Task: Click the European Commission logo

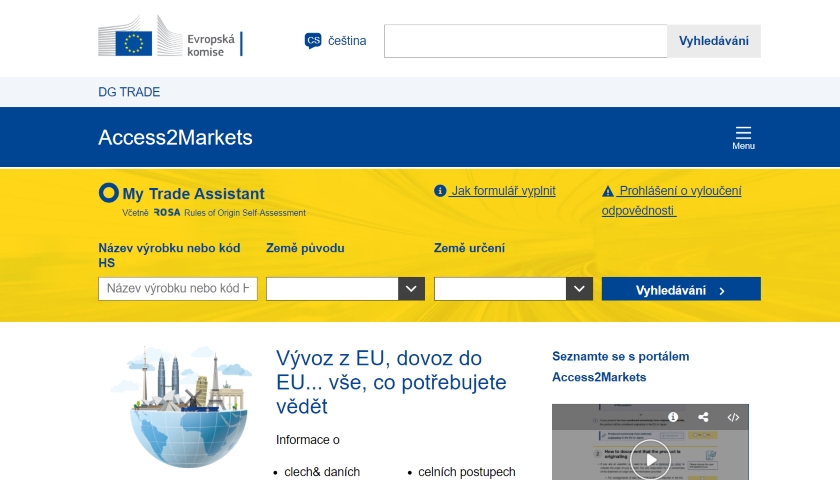Action: click(x=170, y=36)
